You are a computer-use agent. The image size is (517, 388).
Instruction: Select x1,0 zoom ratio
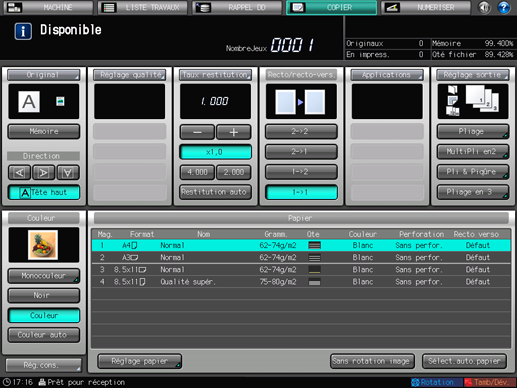tap(215, 152)
